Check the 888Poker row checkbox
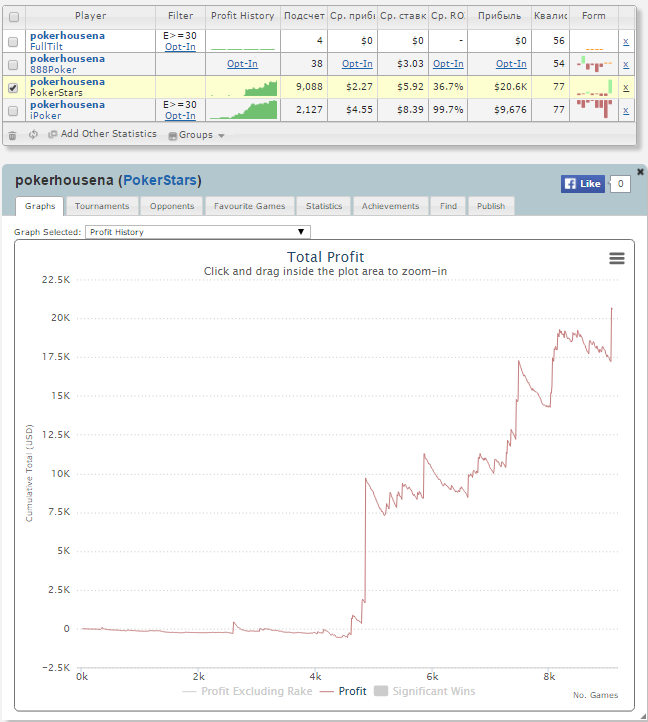Viewport: 648px width, 722px height. coord(13,65)
